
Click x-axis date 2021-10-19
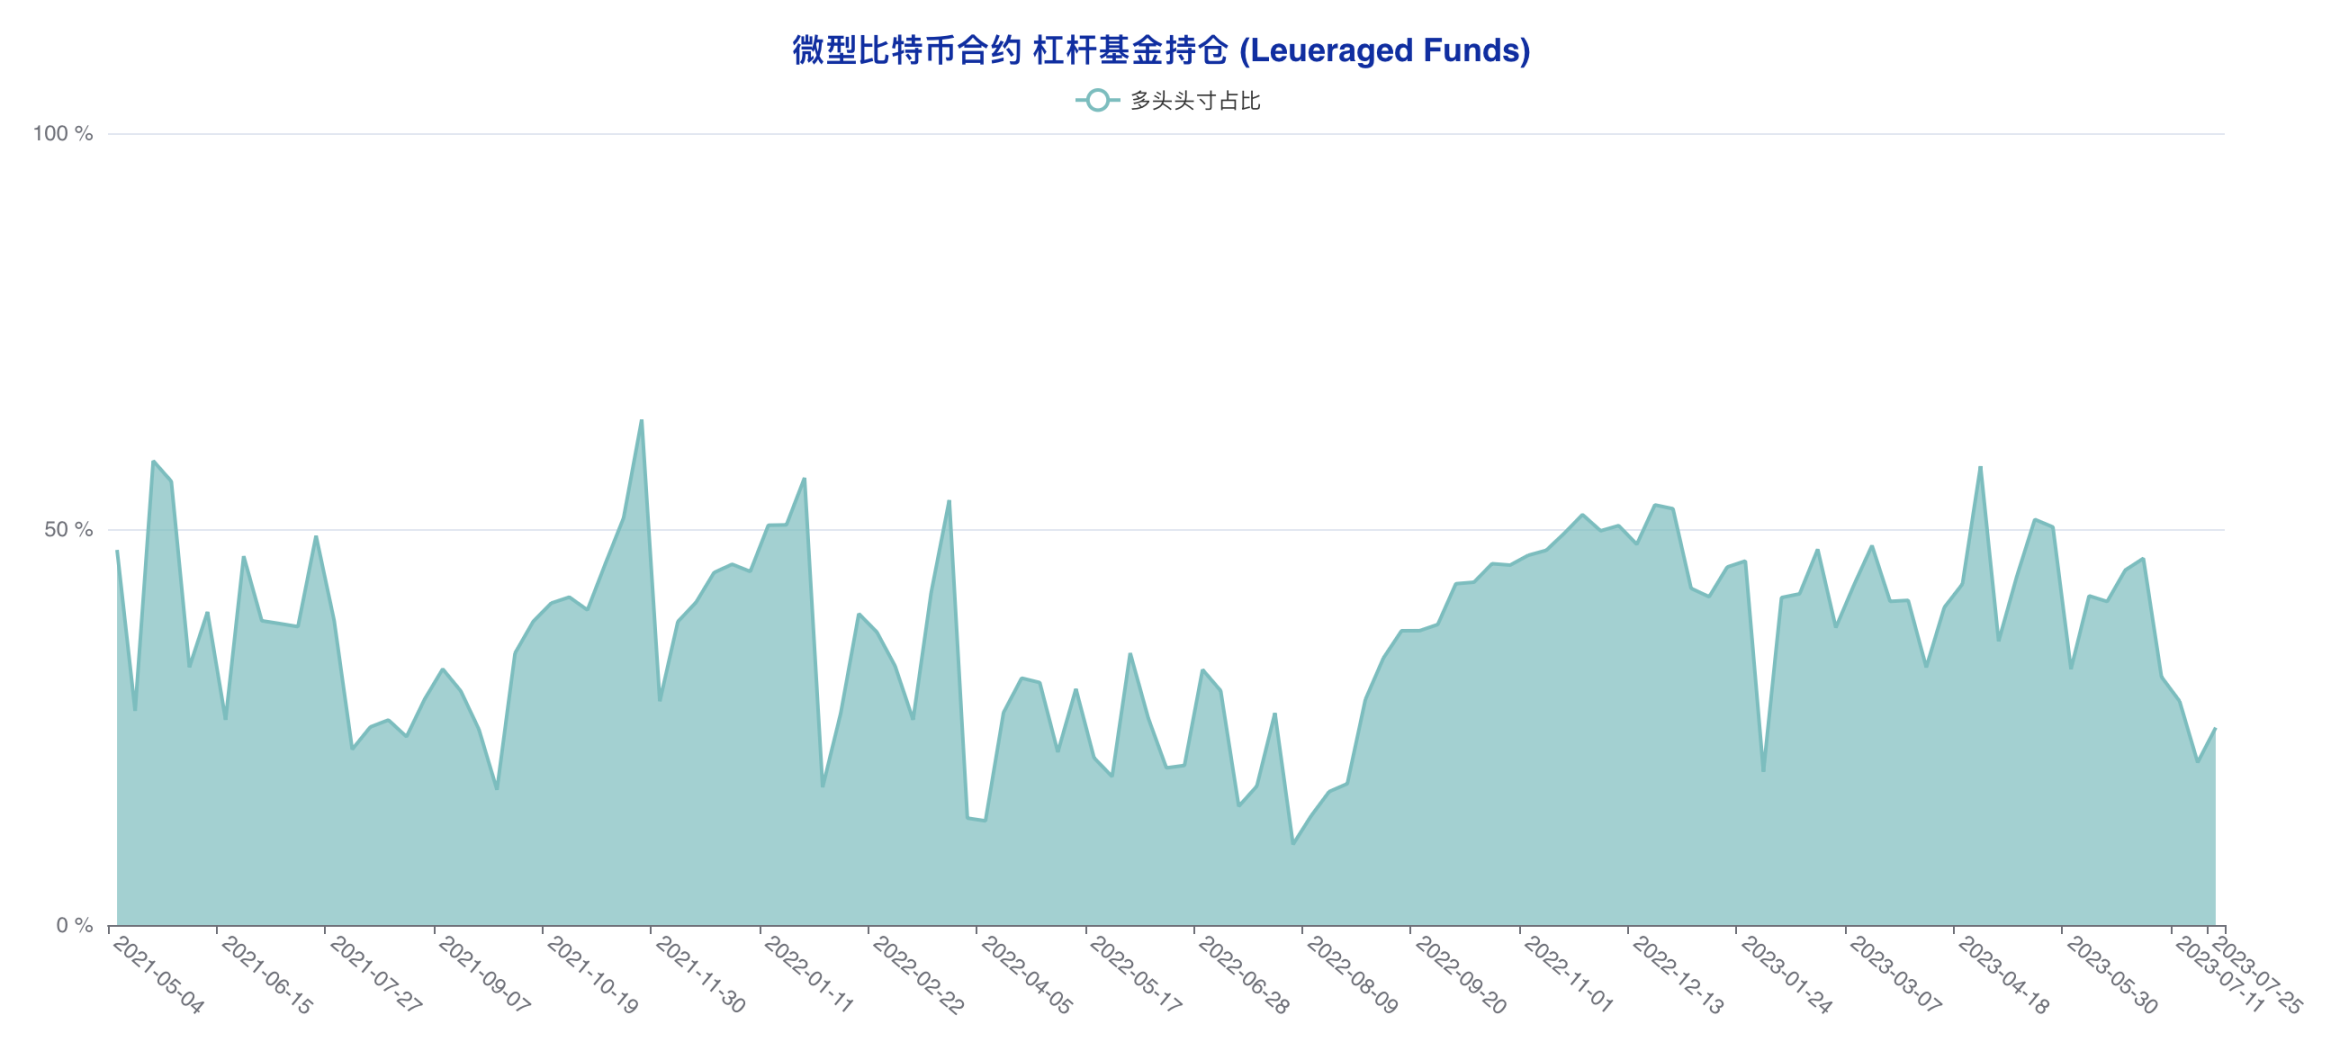(x=592, y=975)
